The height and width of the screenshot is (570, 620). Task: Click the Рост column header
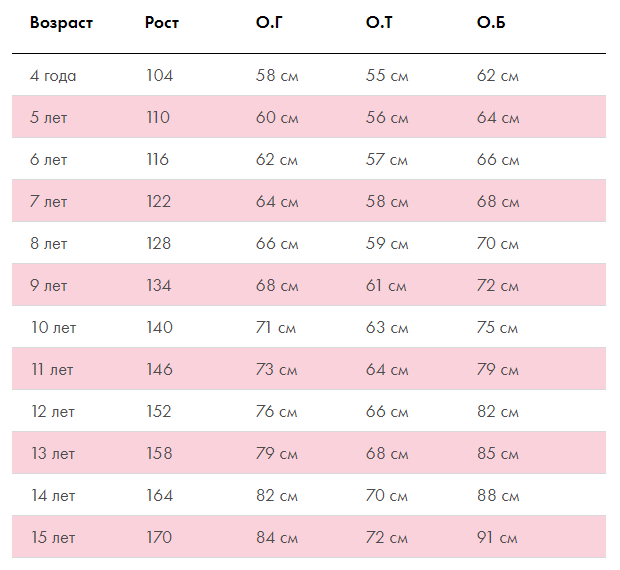point(162,23)
